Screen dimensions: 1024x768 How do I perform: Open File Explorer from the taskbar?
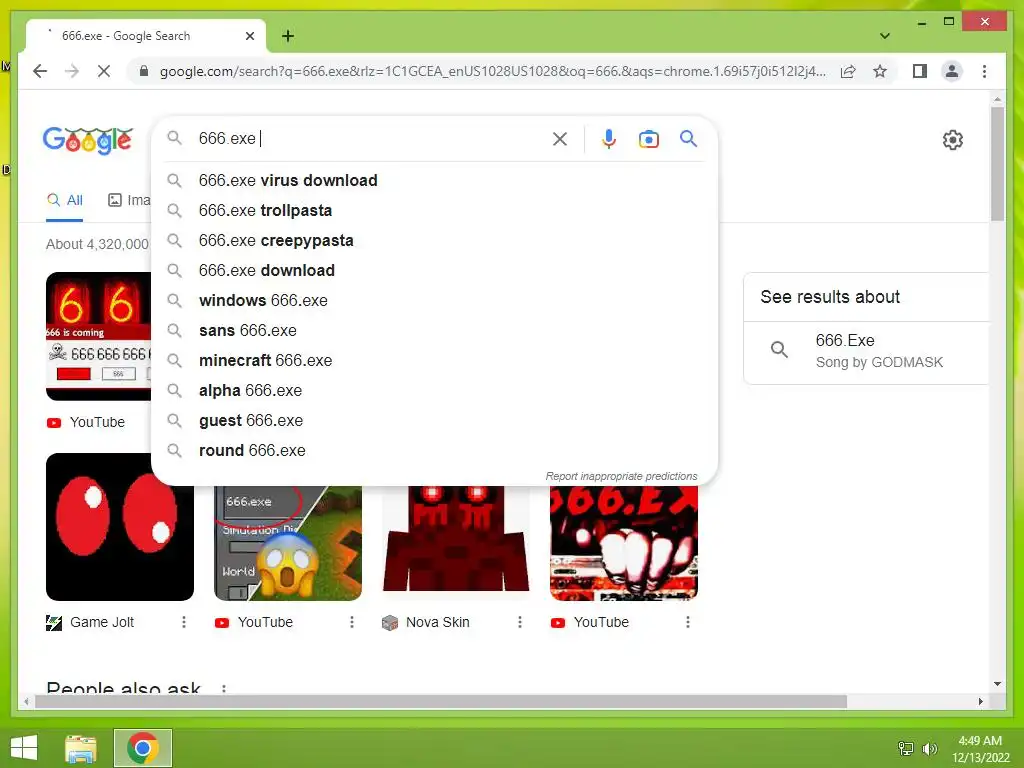pyautogui.click(x=81, y=748)
